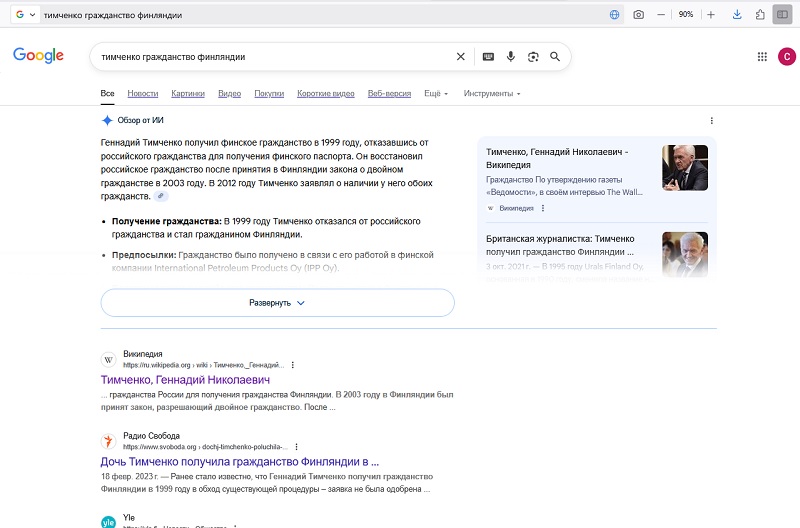Switch to the Веб-версия tab
The height and width of the screenshot is (528, 800).
point(389,93)
